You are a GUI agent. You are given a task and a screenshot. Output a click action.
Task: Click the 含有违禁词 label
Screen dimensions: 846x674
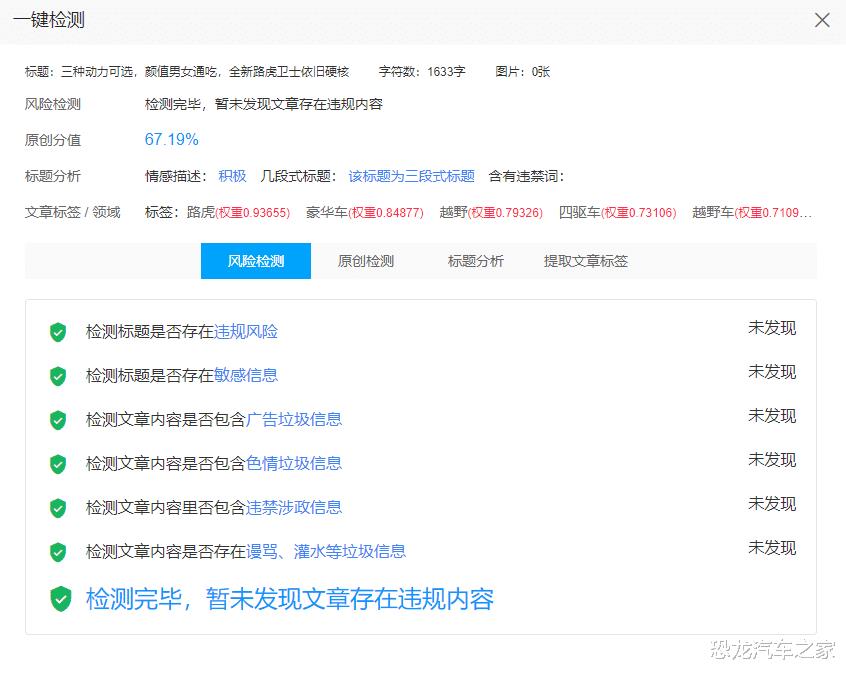click(526, 176)
